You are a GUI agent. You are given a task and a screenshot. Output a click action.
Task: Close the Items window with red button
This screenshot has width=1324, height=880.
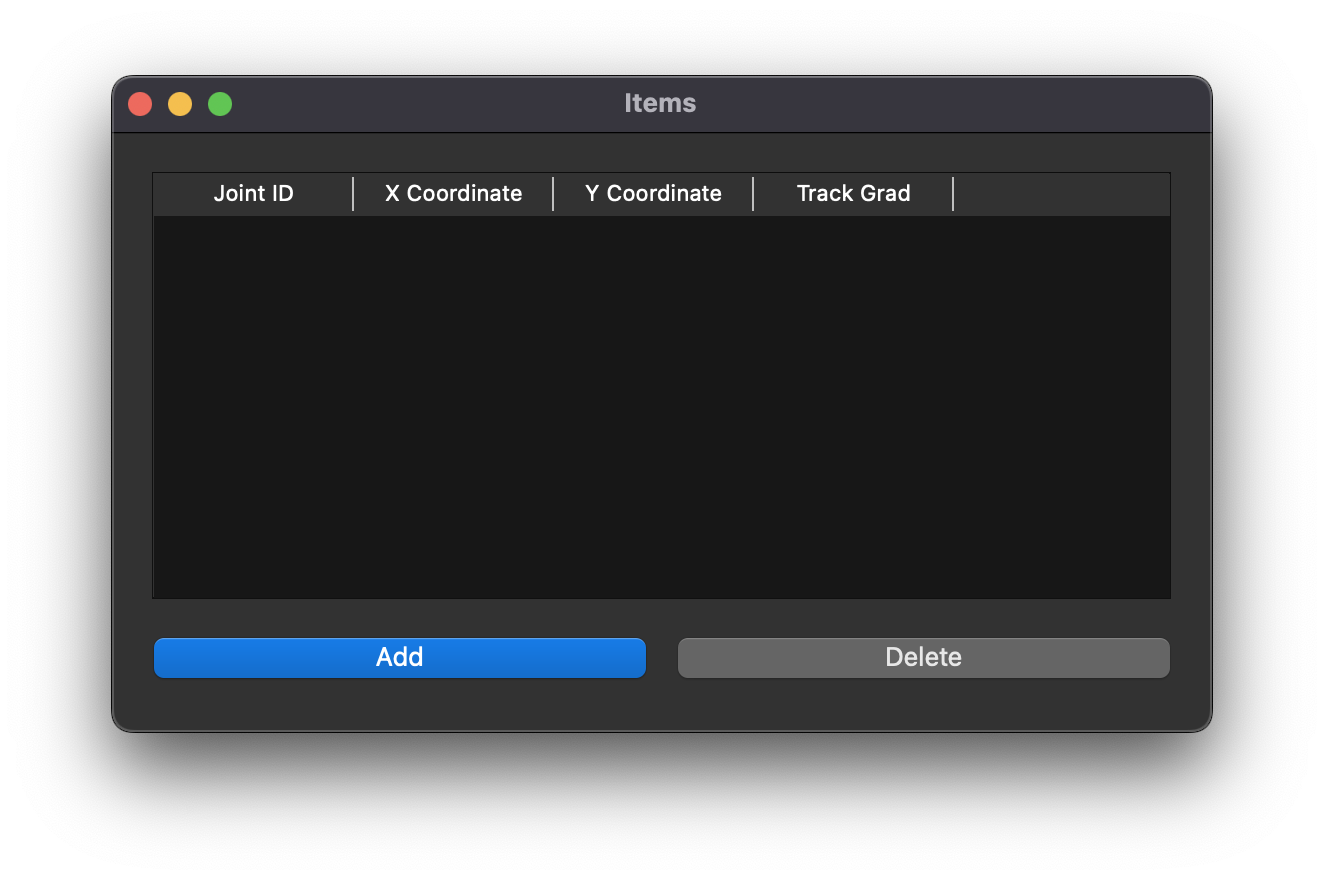pos(140,104)
